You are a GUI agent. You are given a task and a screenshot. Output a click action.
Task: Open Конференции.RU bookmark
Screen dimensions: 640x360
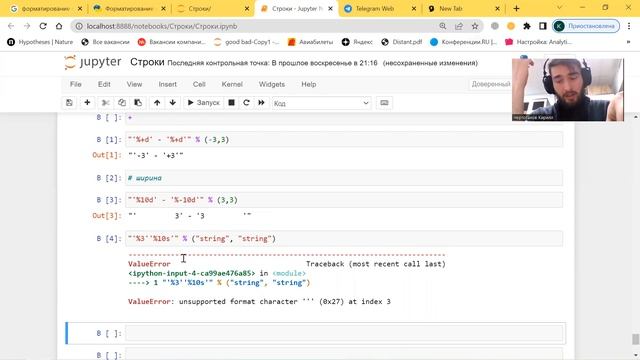click(464, 42)
